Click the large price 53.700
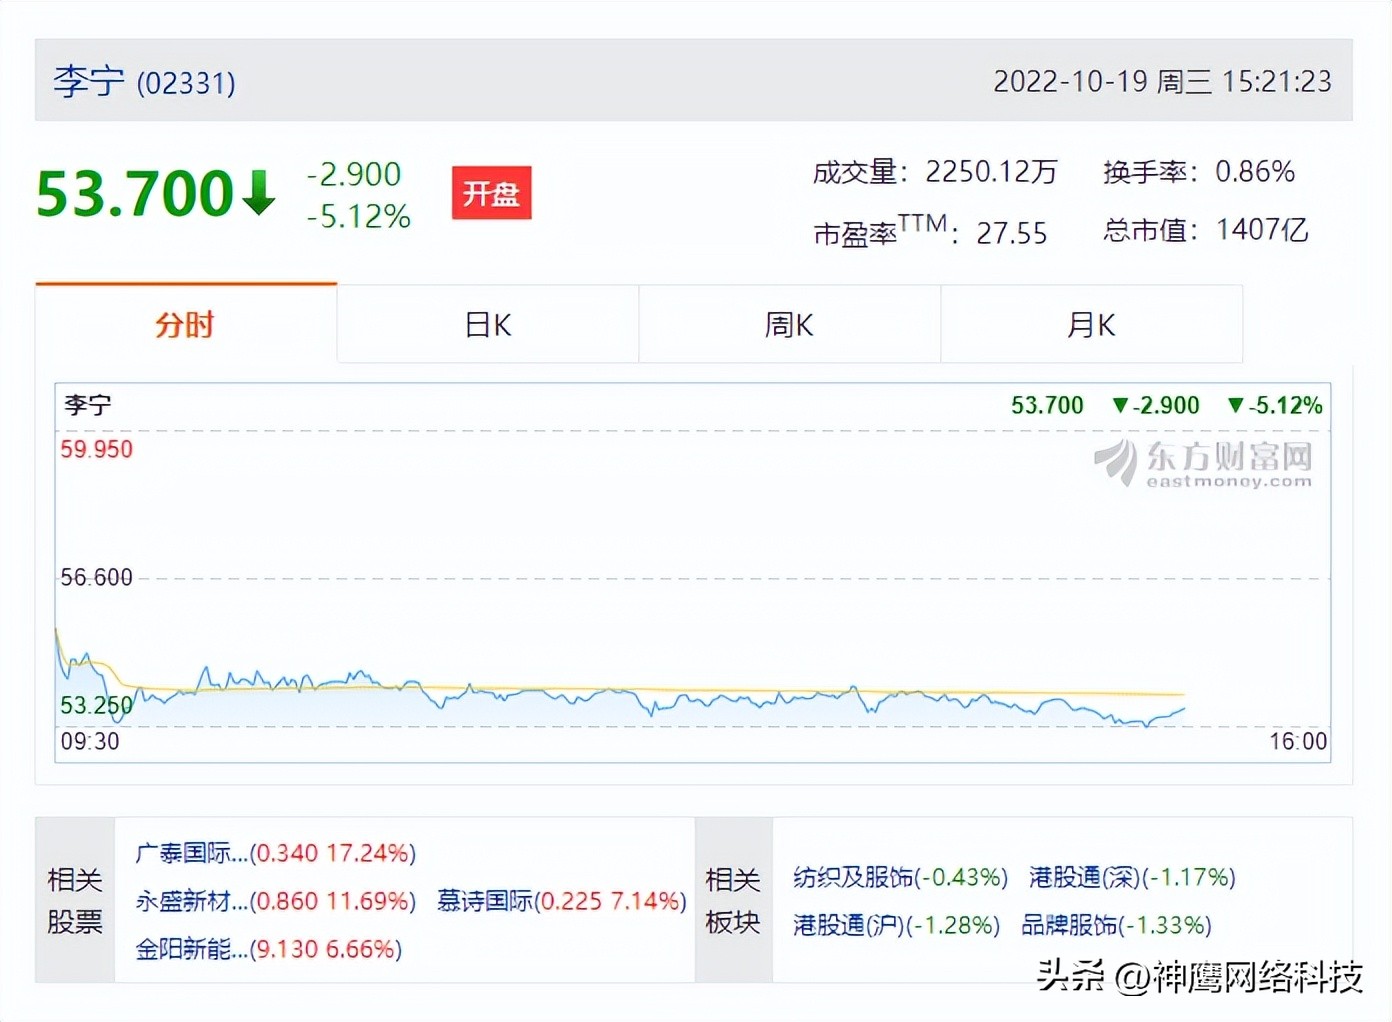The image size is (1392, 1022). coord(135,193)
